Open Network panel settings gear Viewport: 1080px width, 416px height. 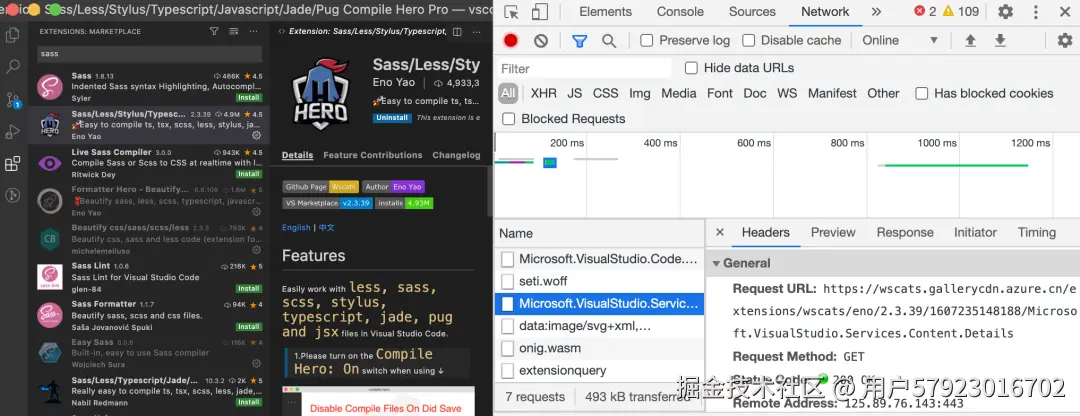pos(1065,41)
